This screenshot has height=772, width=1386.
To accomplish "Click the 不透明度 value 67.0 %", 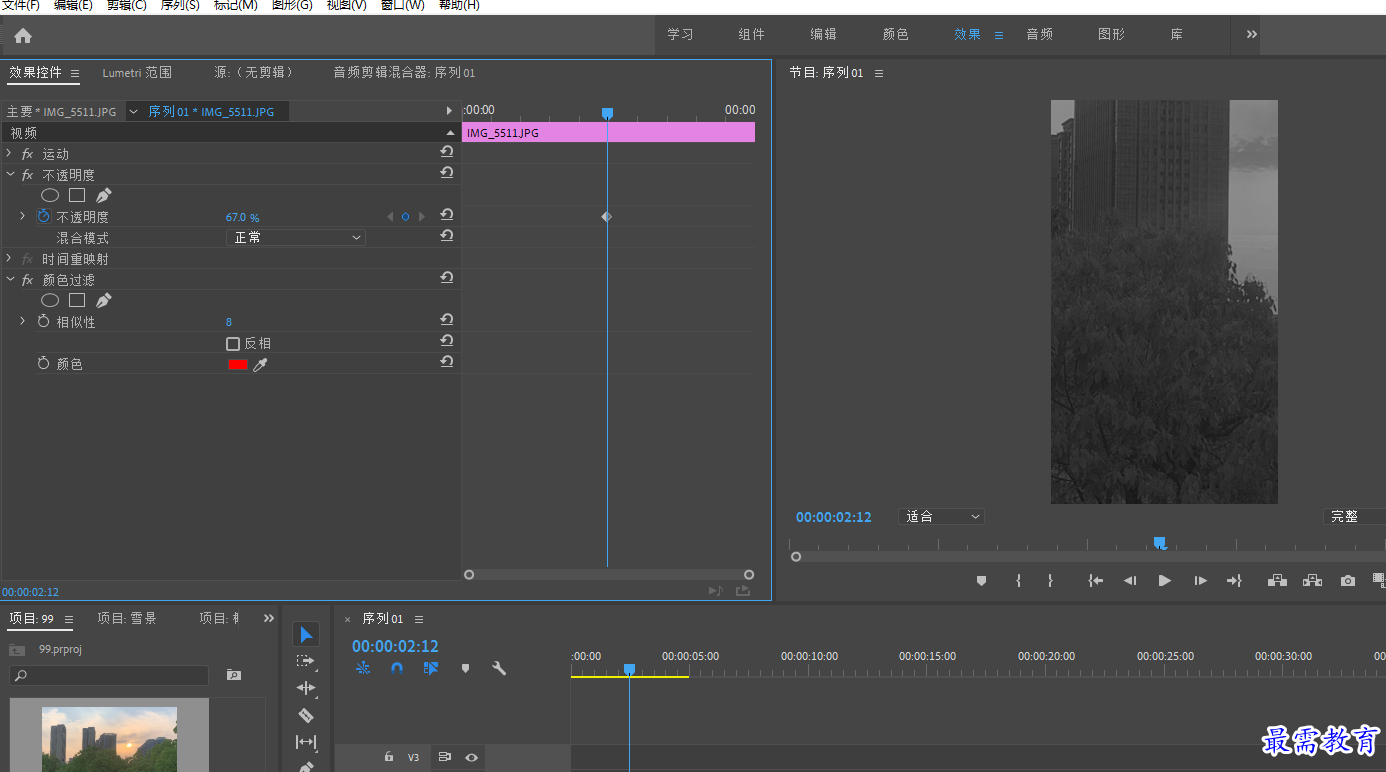I will (243, 218).
